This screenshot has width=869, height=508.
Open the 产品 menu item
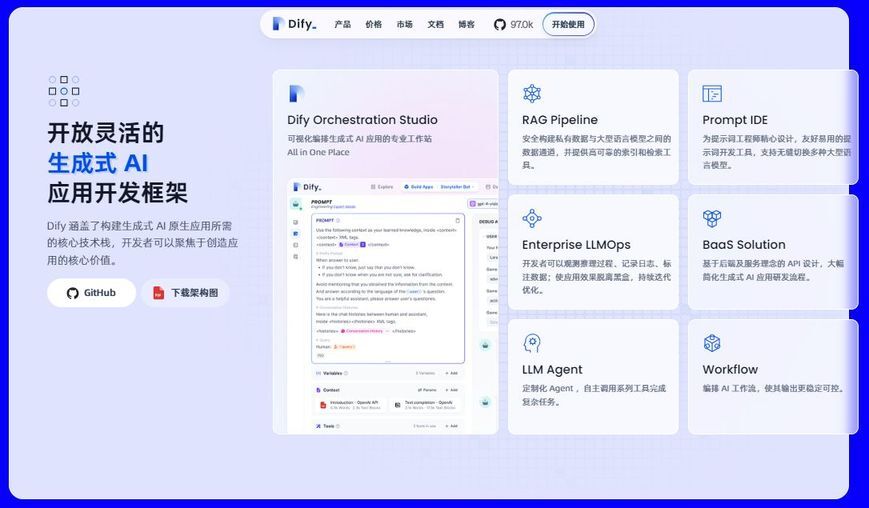[x=343, y=24]
